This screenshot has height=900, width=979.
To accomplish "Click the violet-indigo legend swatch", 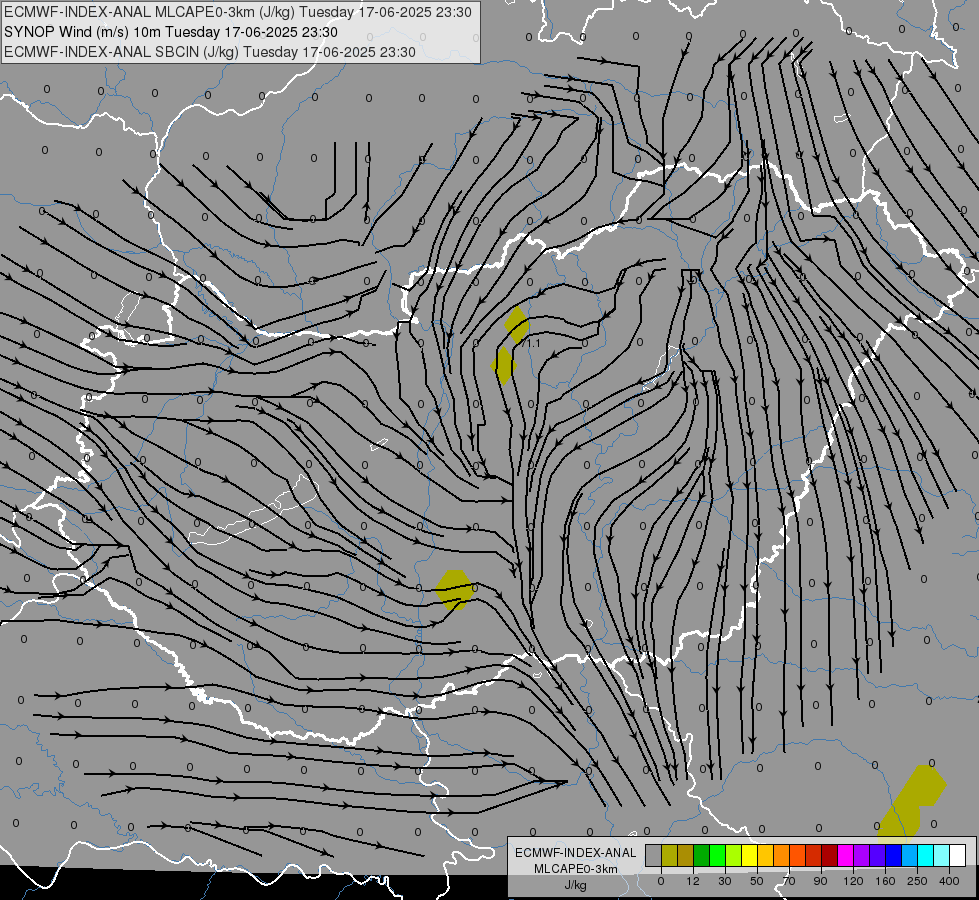I will point(877,856).
